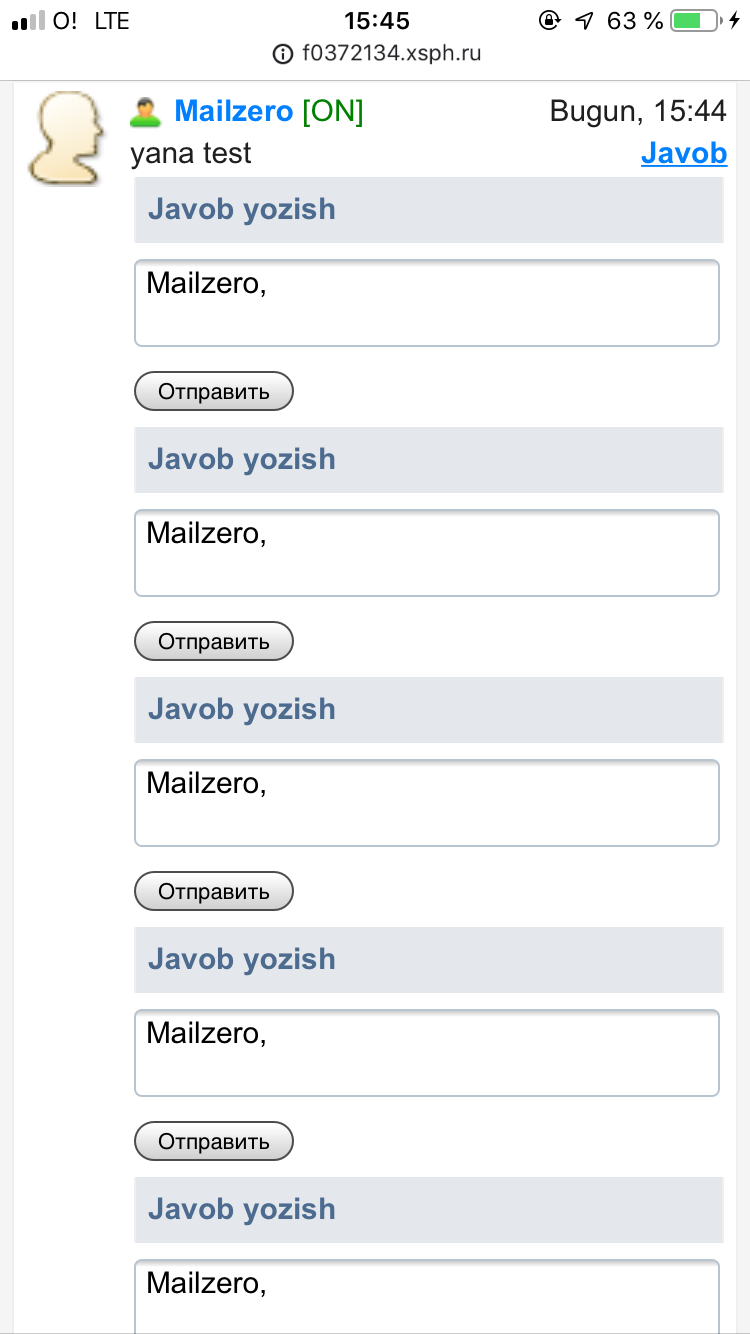
Task: Tap the site info icon beside URL
Action: [x=283, y=54]
